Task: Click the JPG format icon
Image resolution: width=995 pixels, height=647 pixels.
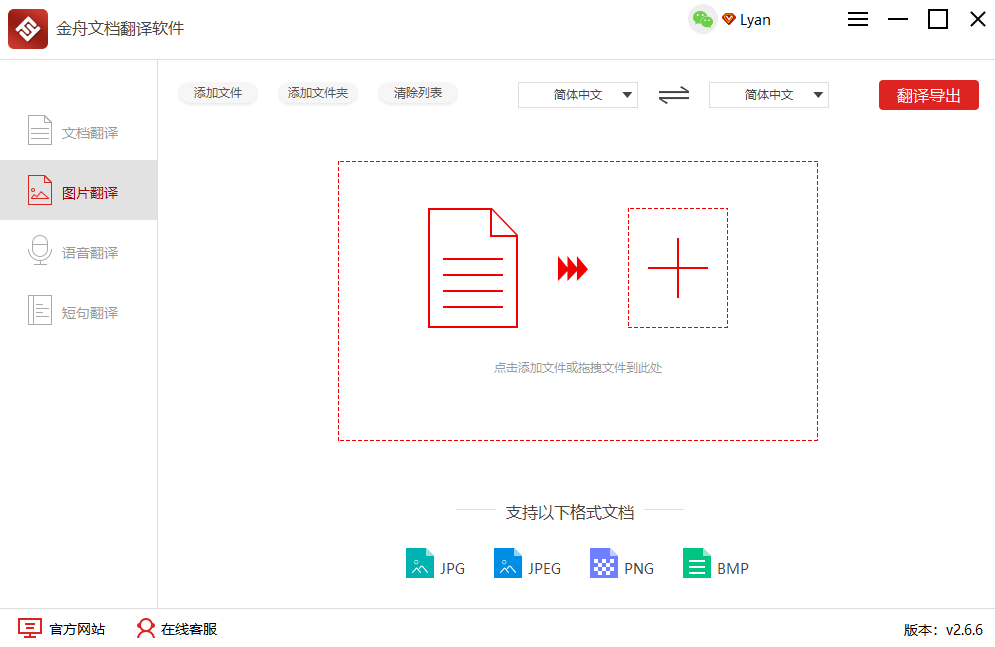Action: pos(420,564)
